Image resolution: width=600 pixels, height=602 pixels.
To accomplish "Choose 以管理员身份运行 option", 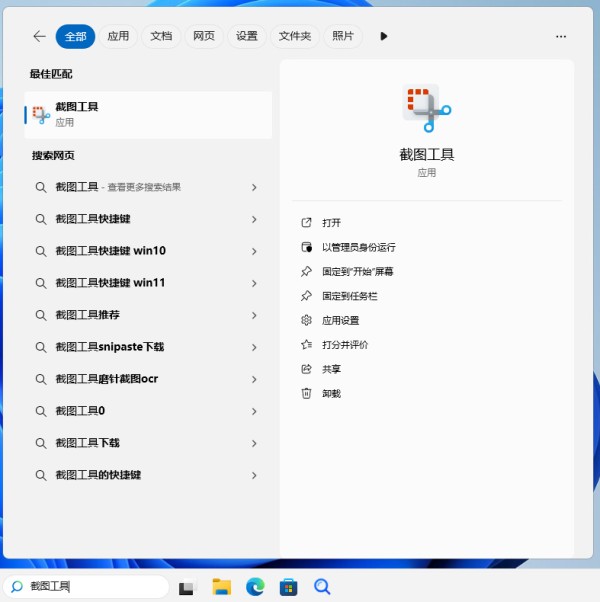I will point(358,247).
